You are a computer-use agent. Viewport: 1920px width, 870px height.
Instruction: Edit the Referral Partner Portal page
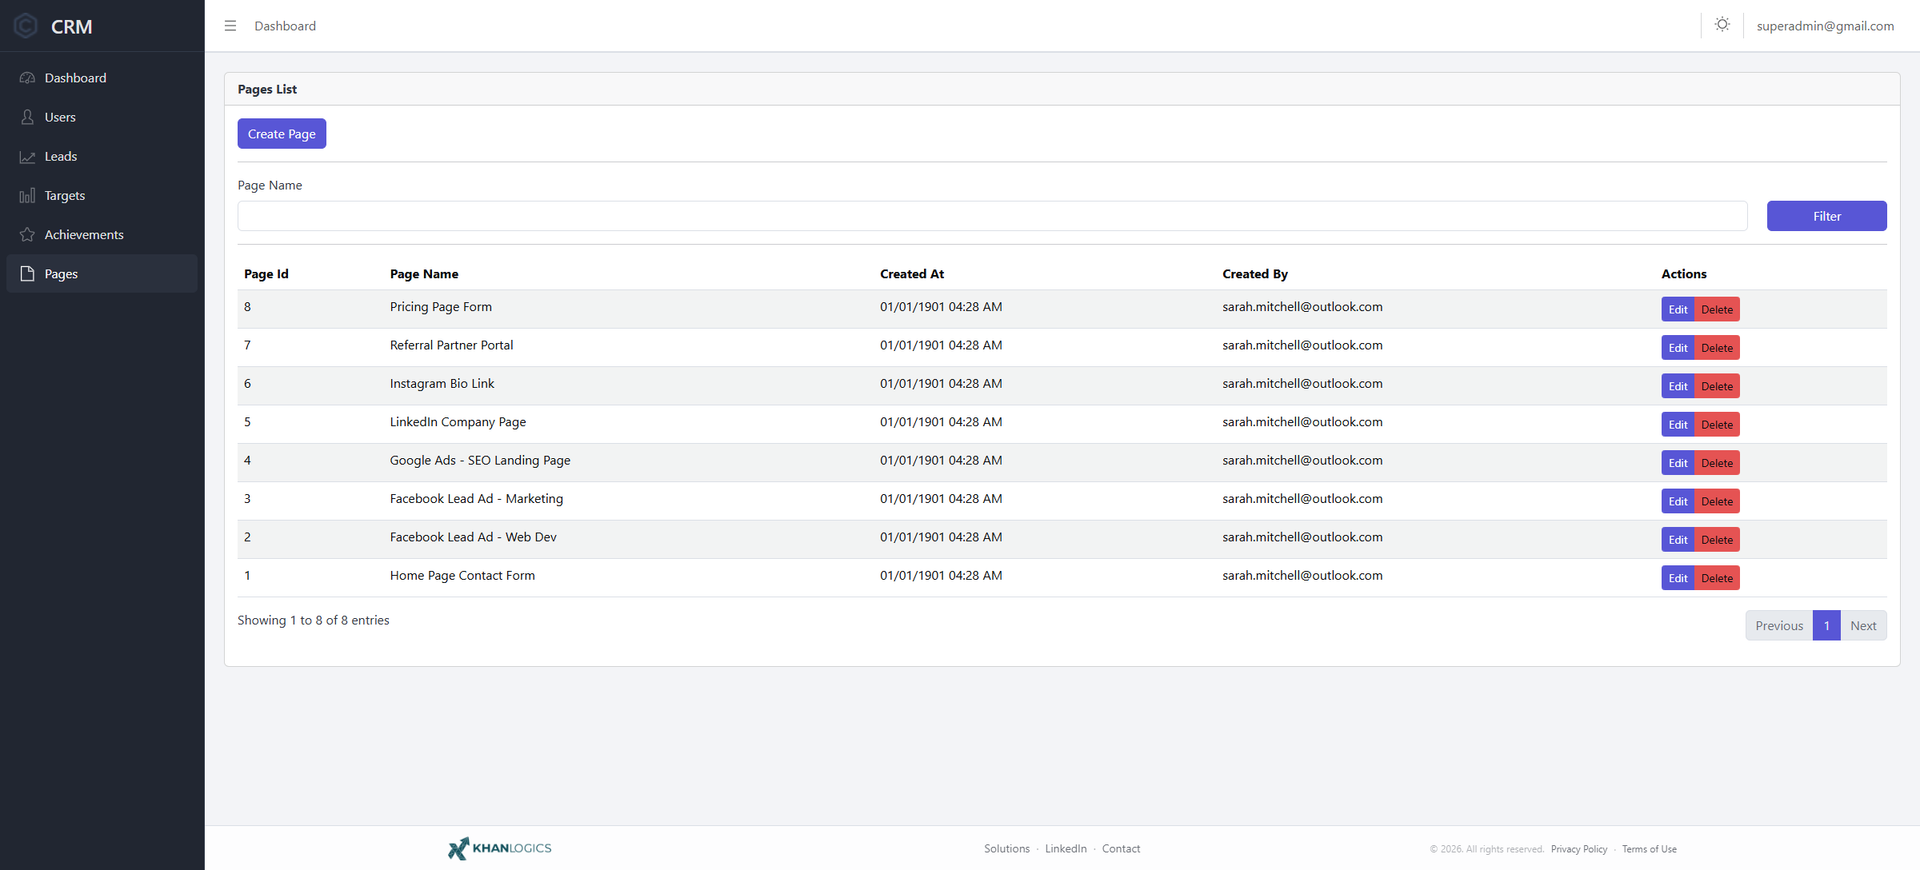tap(1678, 348)
